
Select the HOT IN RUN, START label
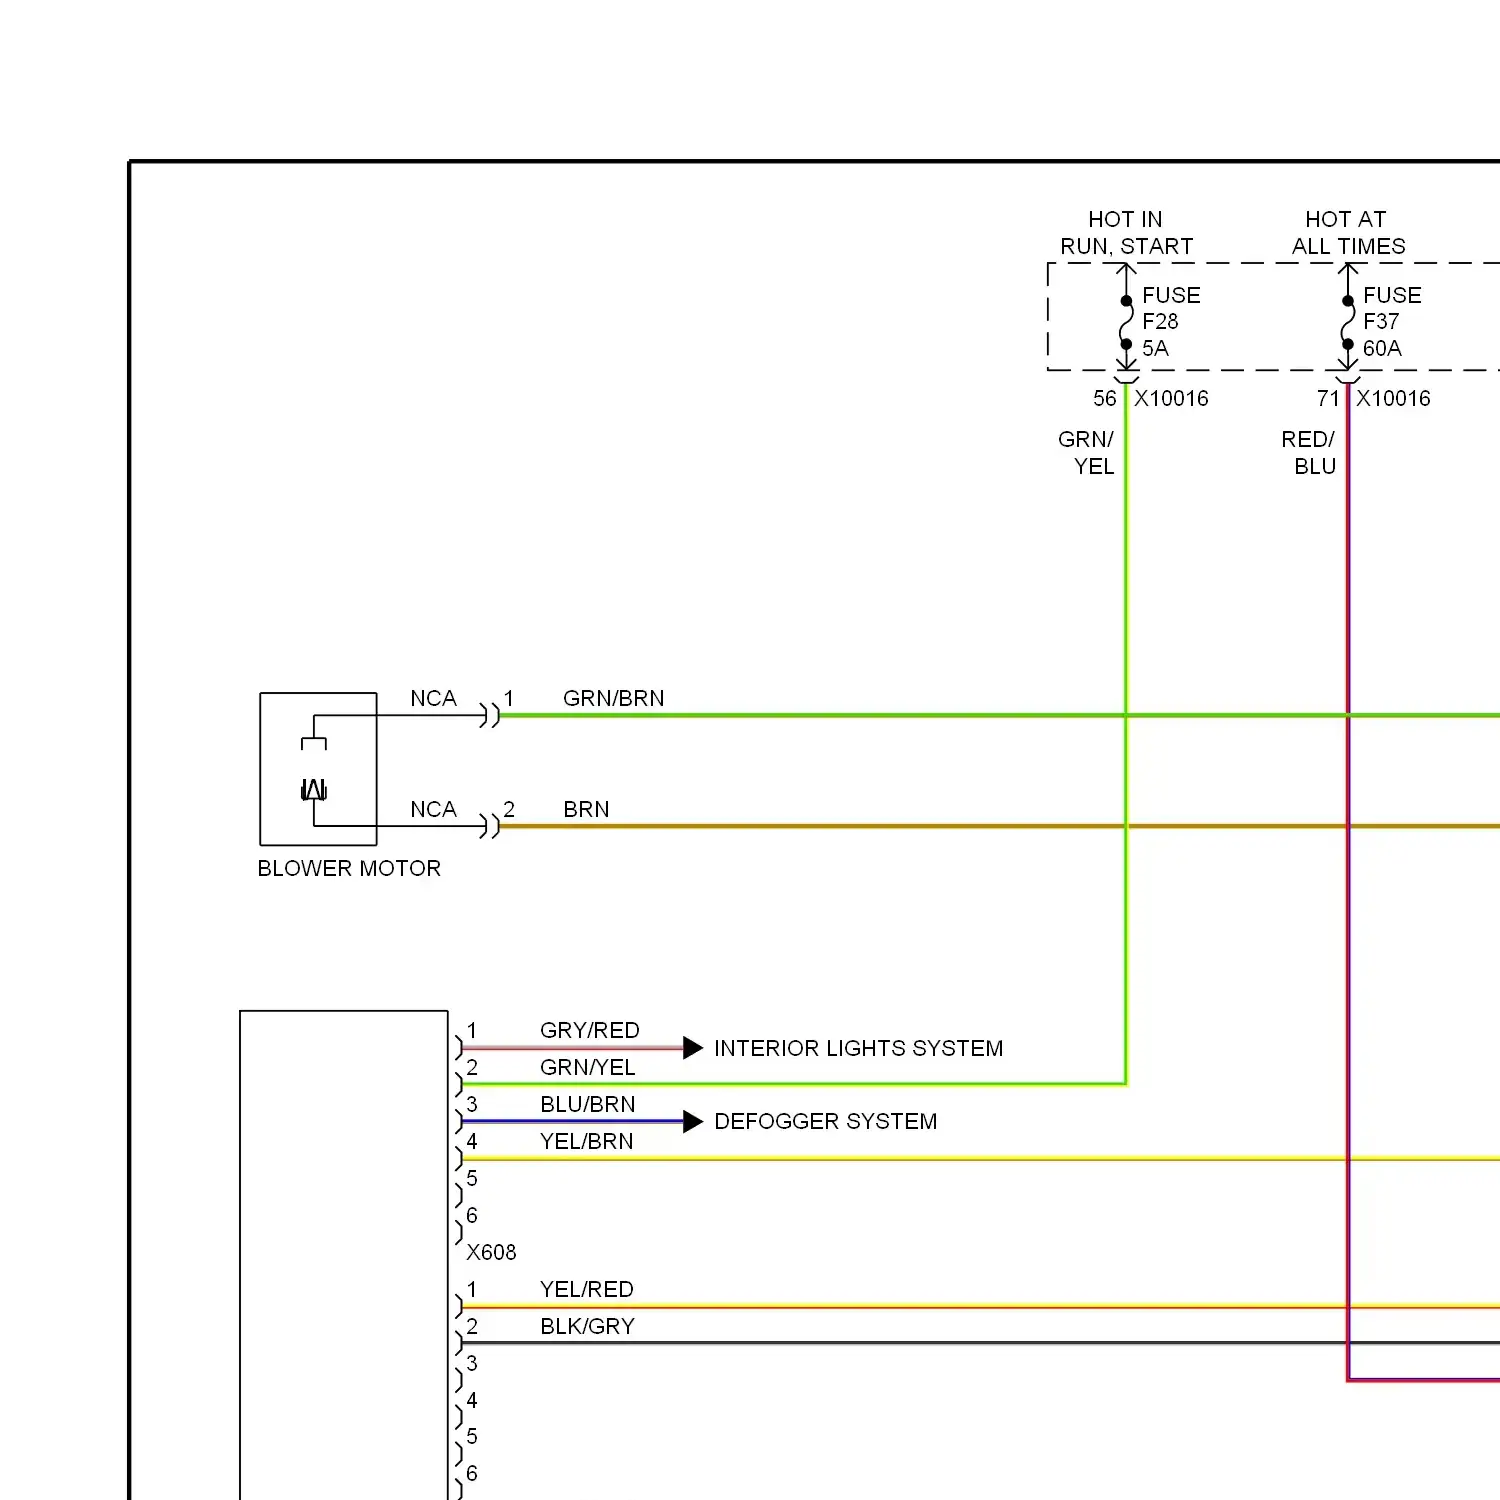coord(1126,232)
